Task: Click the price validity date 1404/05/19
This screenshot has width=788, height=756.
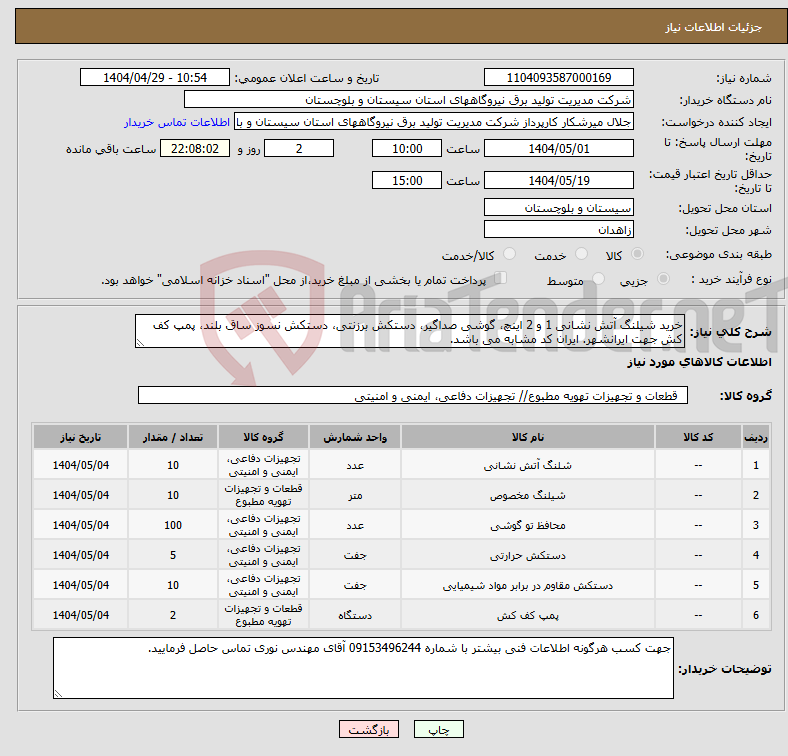Action: (x=558, y=180)
